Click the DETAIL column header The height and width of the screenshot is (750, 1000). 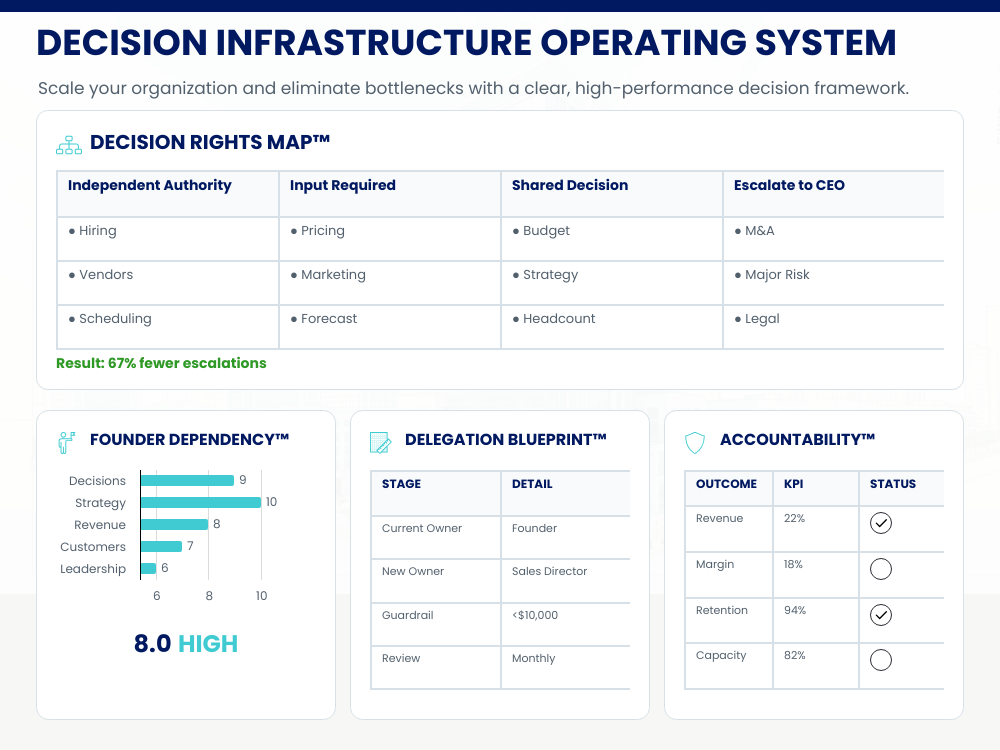tap(566, 493)
